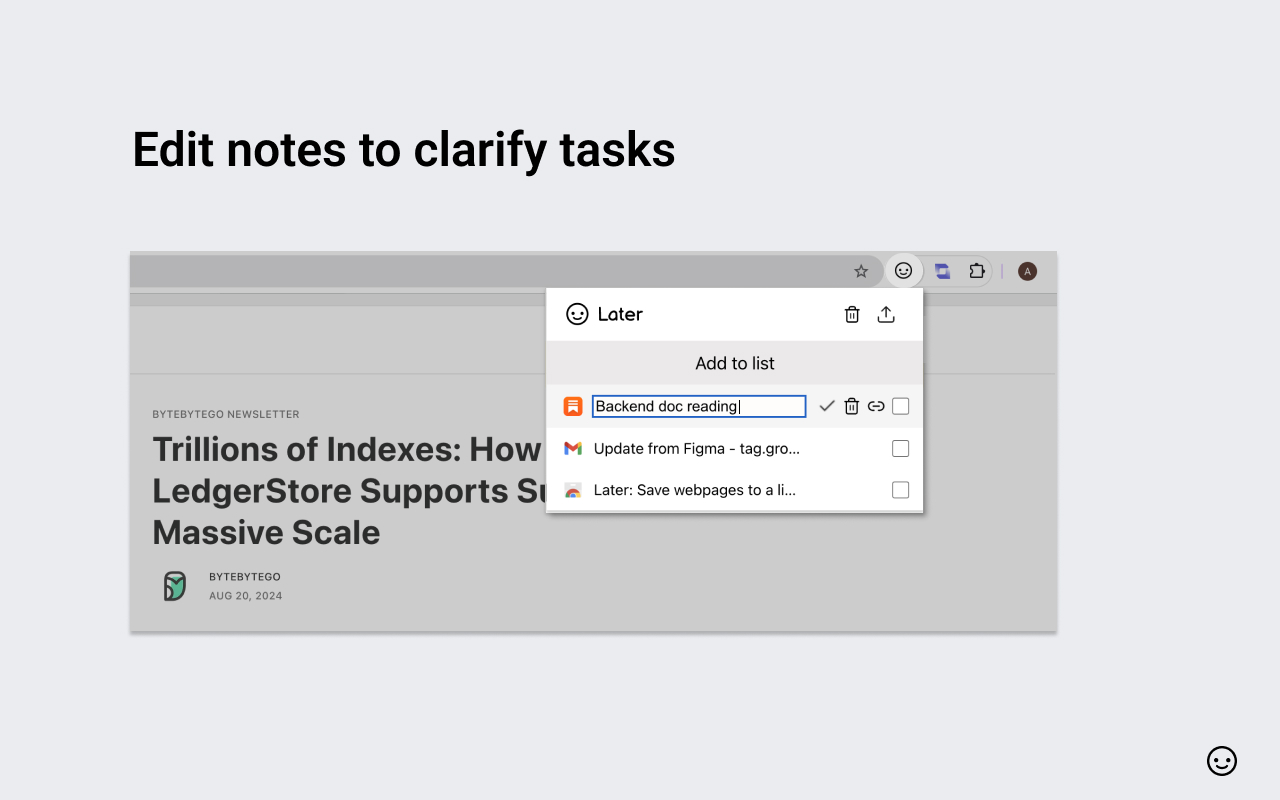Open the profile avatar labeled A

(1027, 271)
